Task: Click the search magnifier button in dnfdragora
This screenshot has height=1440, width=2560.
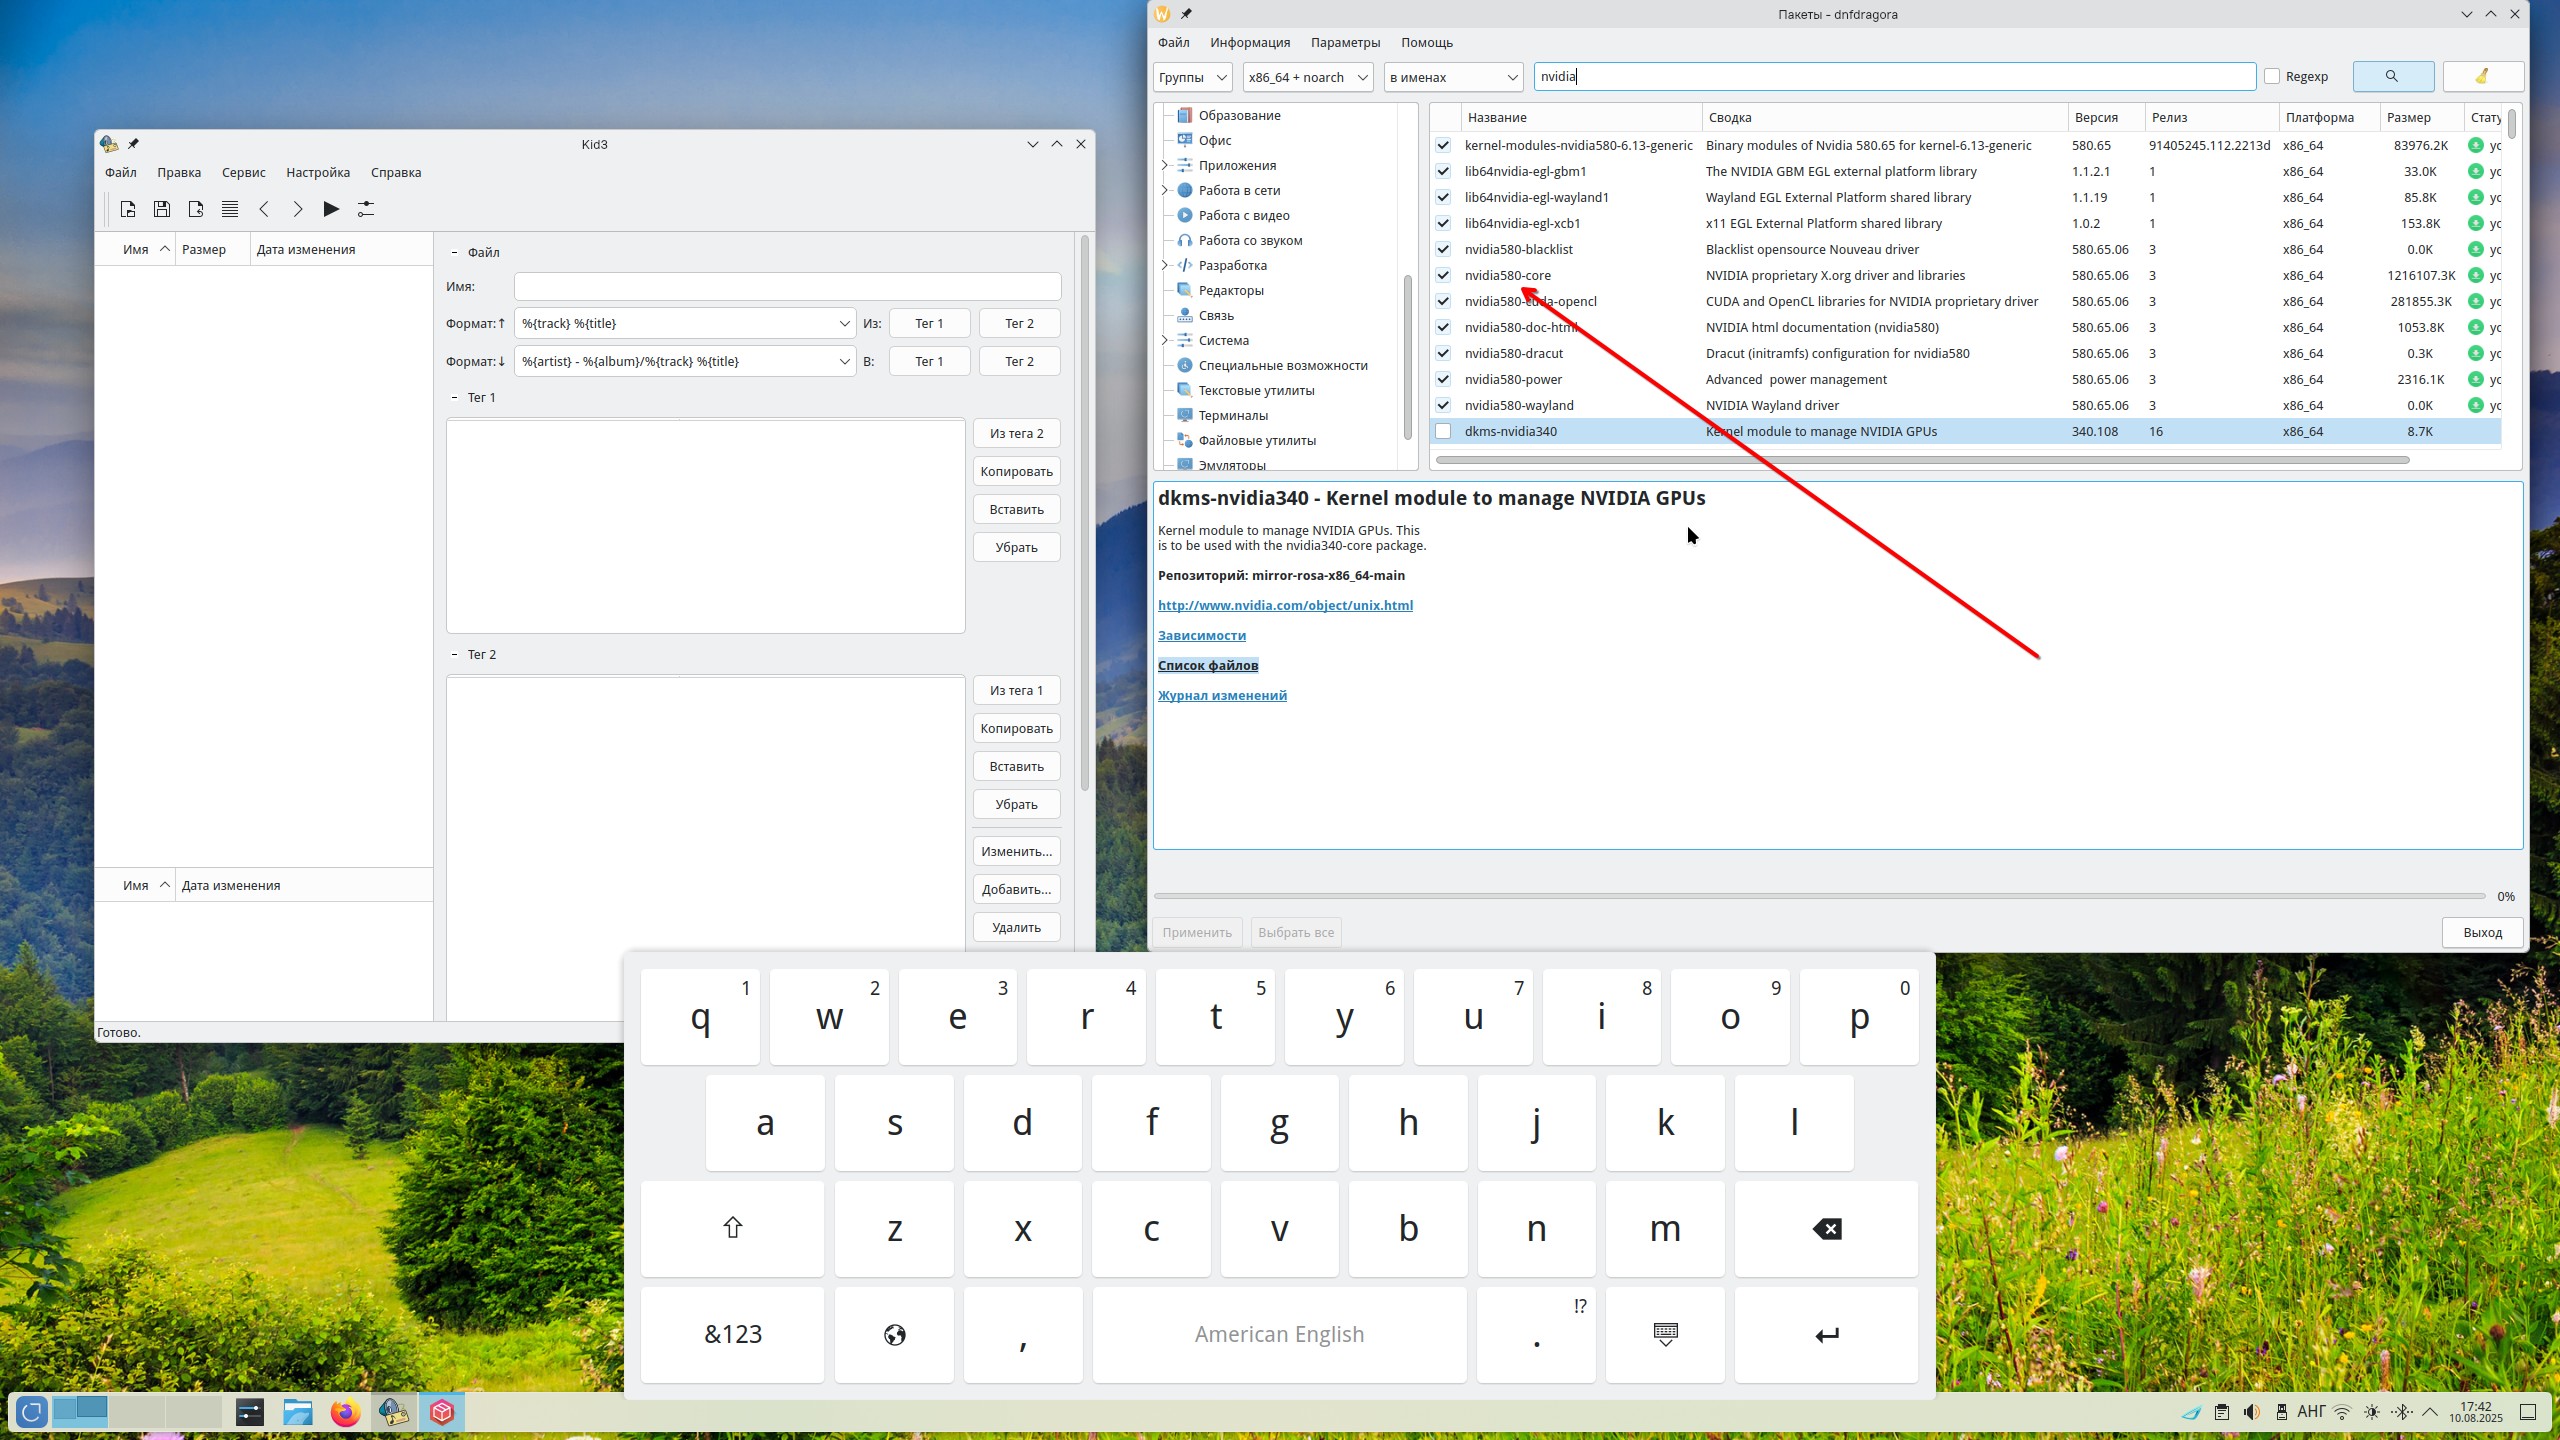Action: (2392, 76)
